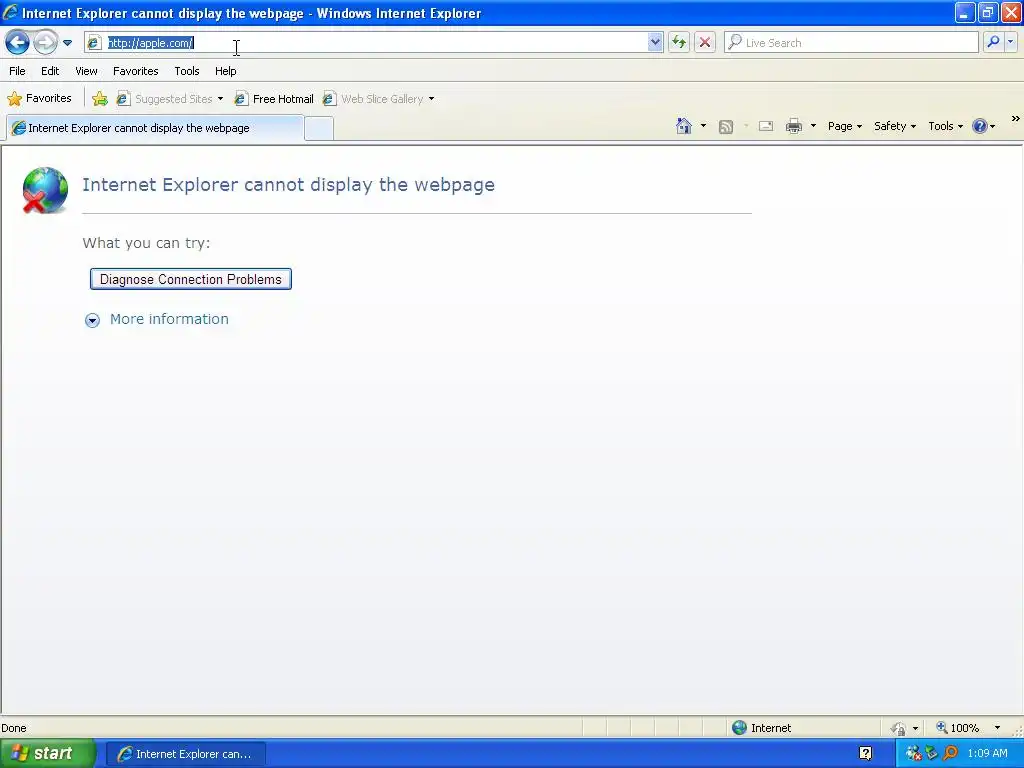This screenshot has width=1024, height=768.
Task: Show more command bar items chevron
Action: click(x=1016, y=119)
